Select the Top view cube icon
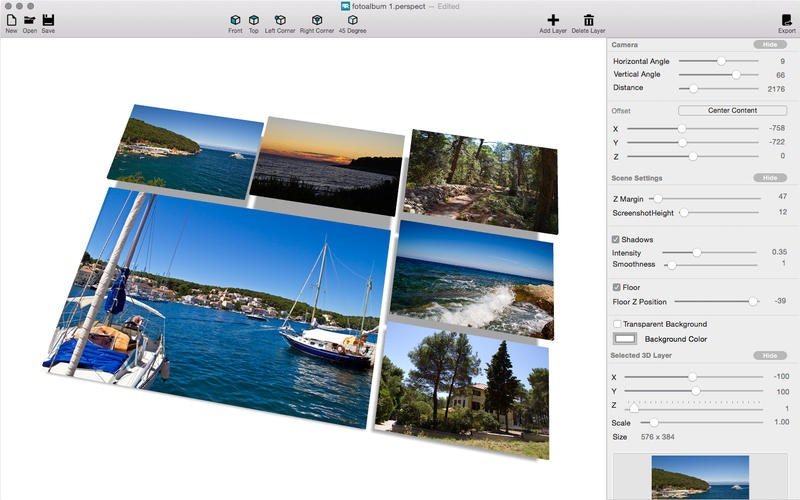This screenshot has width=800, height=500. point(254,20)
